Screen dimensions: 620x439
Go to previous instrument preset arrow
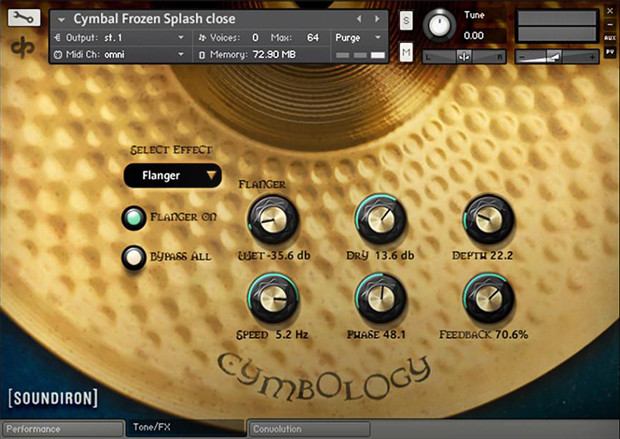[359, 19]
